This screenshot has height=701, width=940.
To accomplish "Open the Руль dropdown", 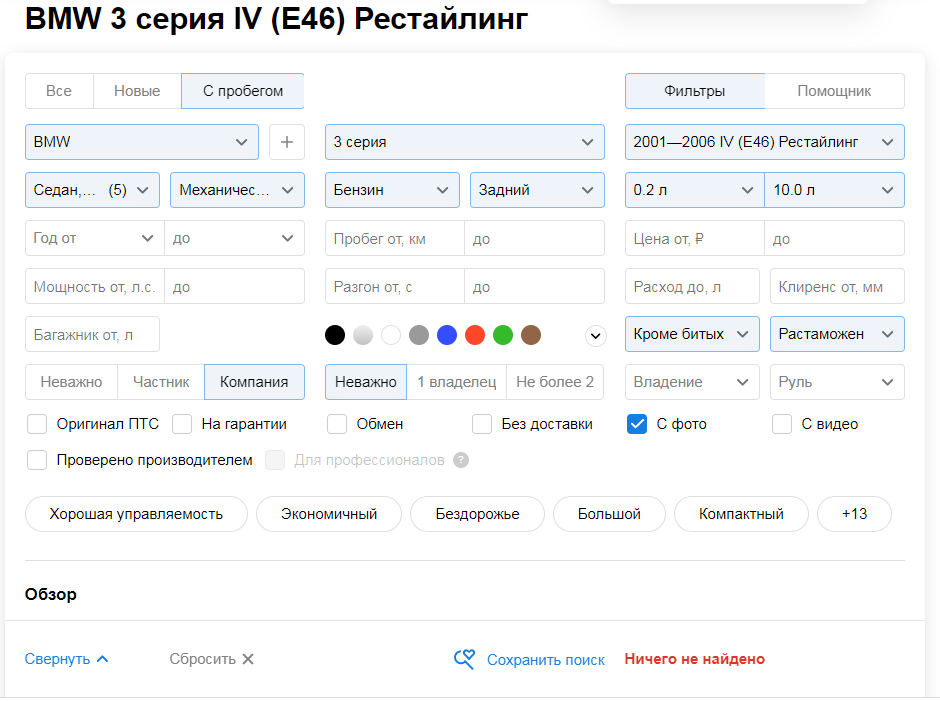I will [837, 382].
